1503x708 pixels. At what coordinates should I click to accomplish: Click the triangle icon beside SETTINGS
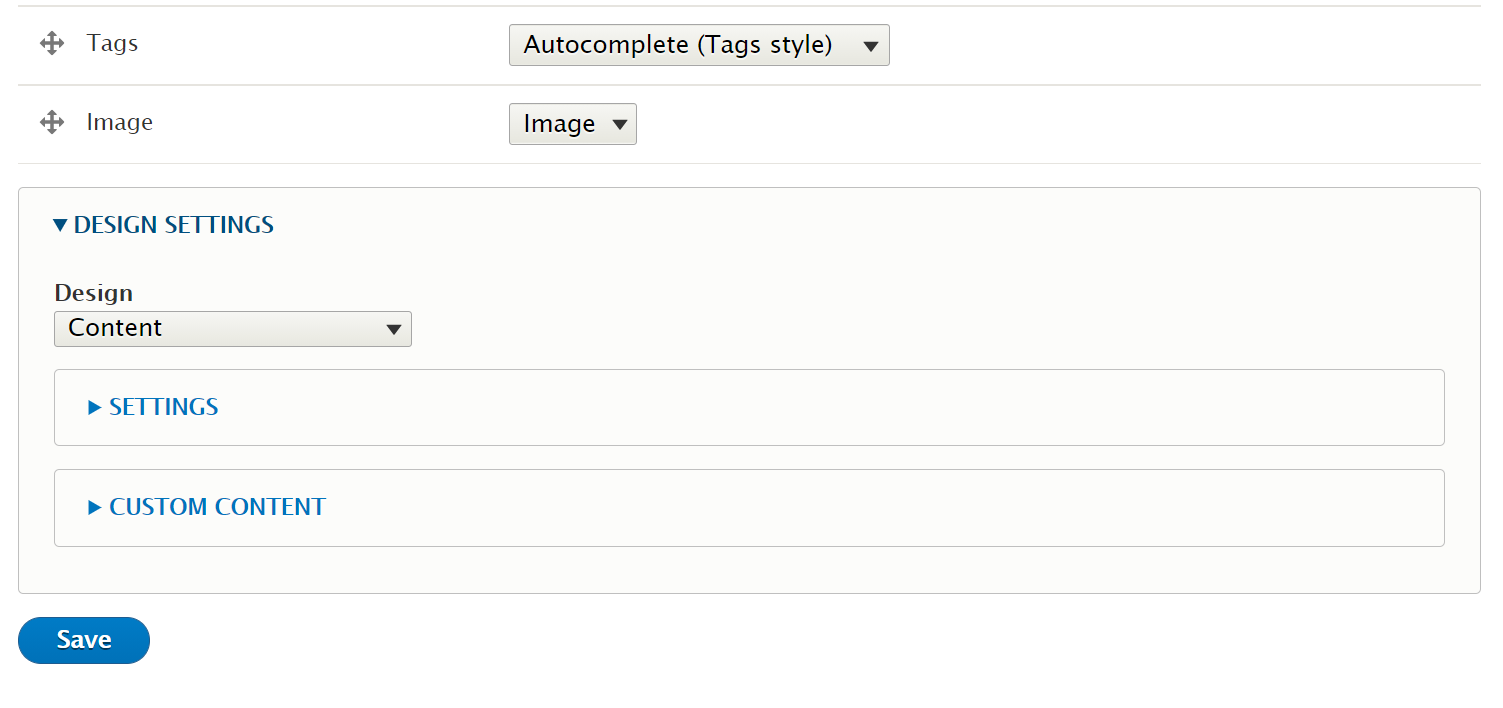point(95,407)
